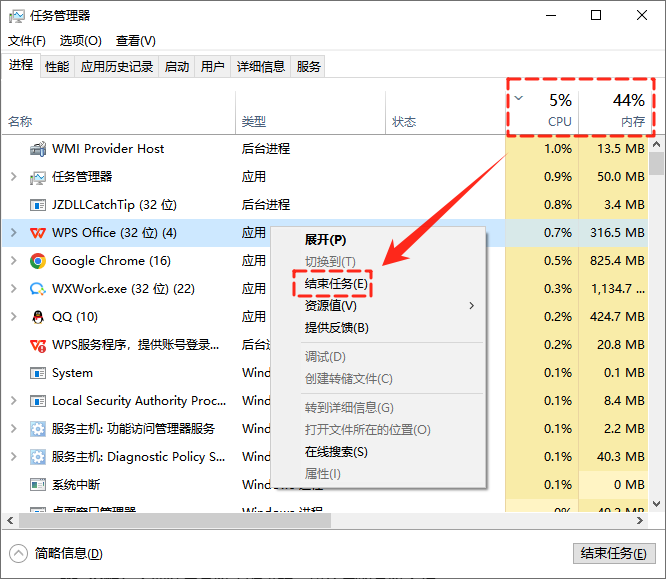Click the horizontal scrollbar right arrow
This screenshot has height=579, width=666.
(640, 521)
